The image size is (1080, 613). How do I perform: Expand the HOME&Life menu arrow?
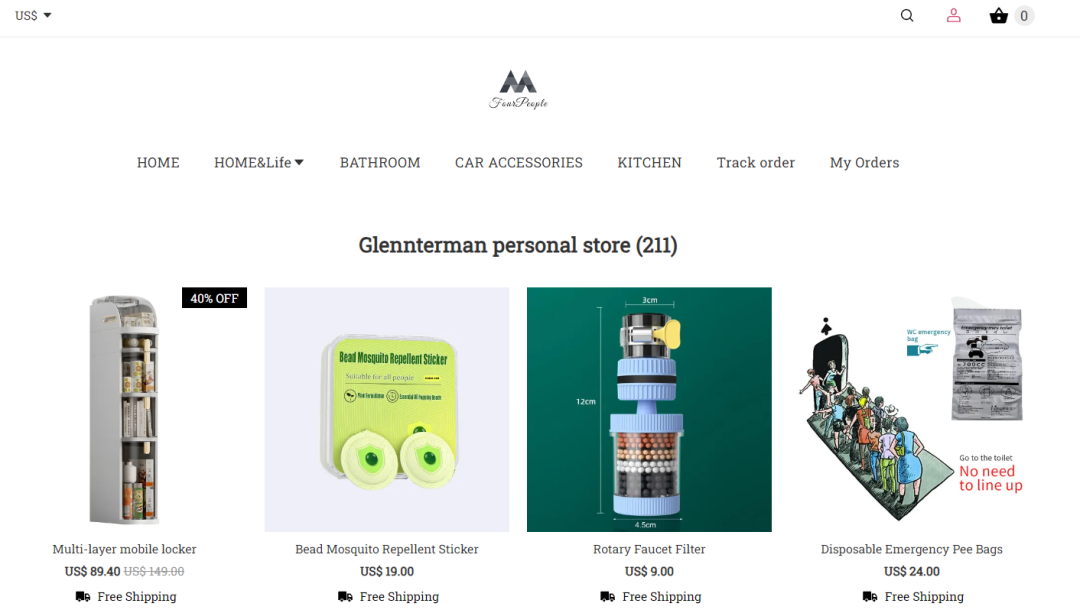coord(299,163)
